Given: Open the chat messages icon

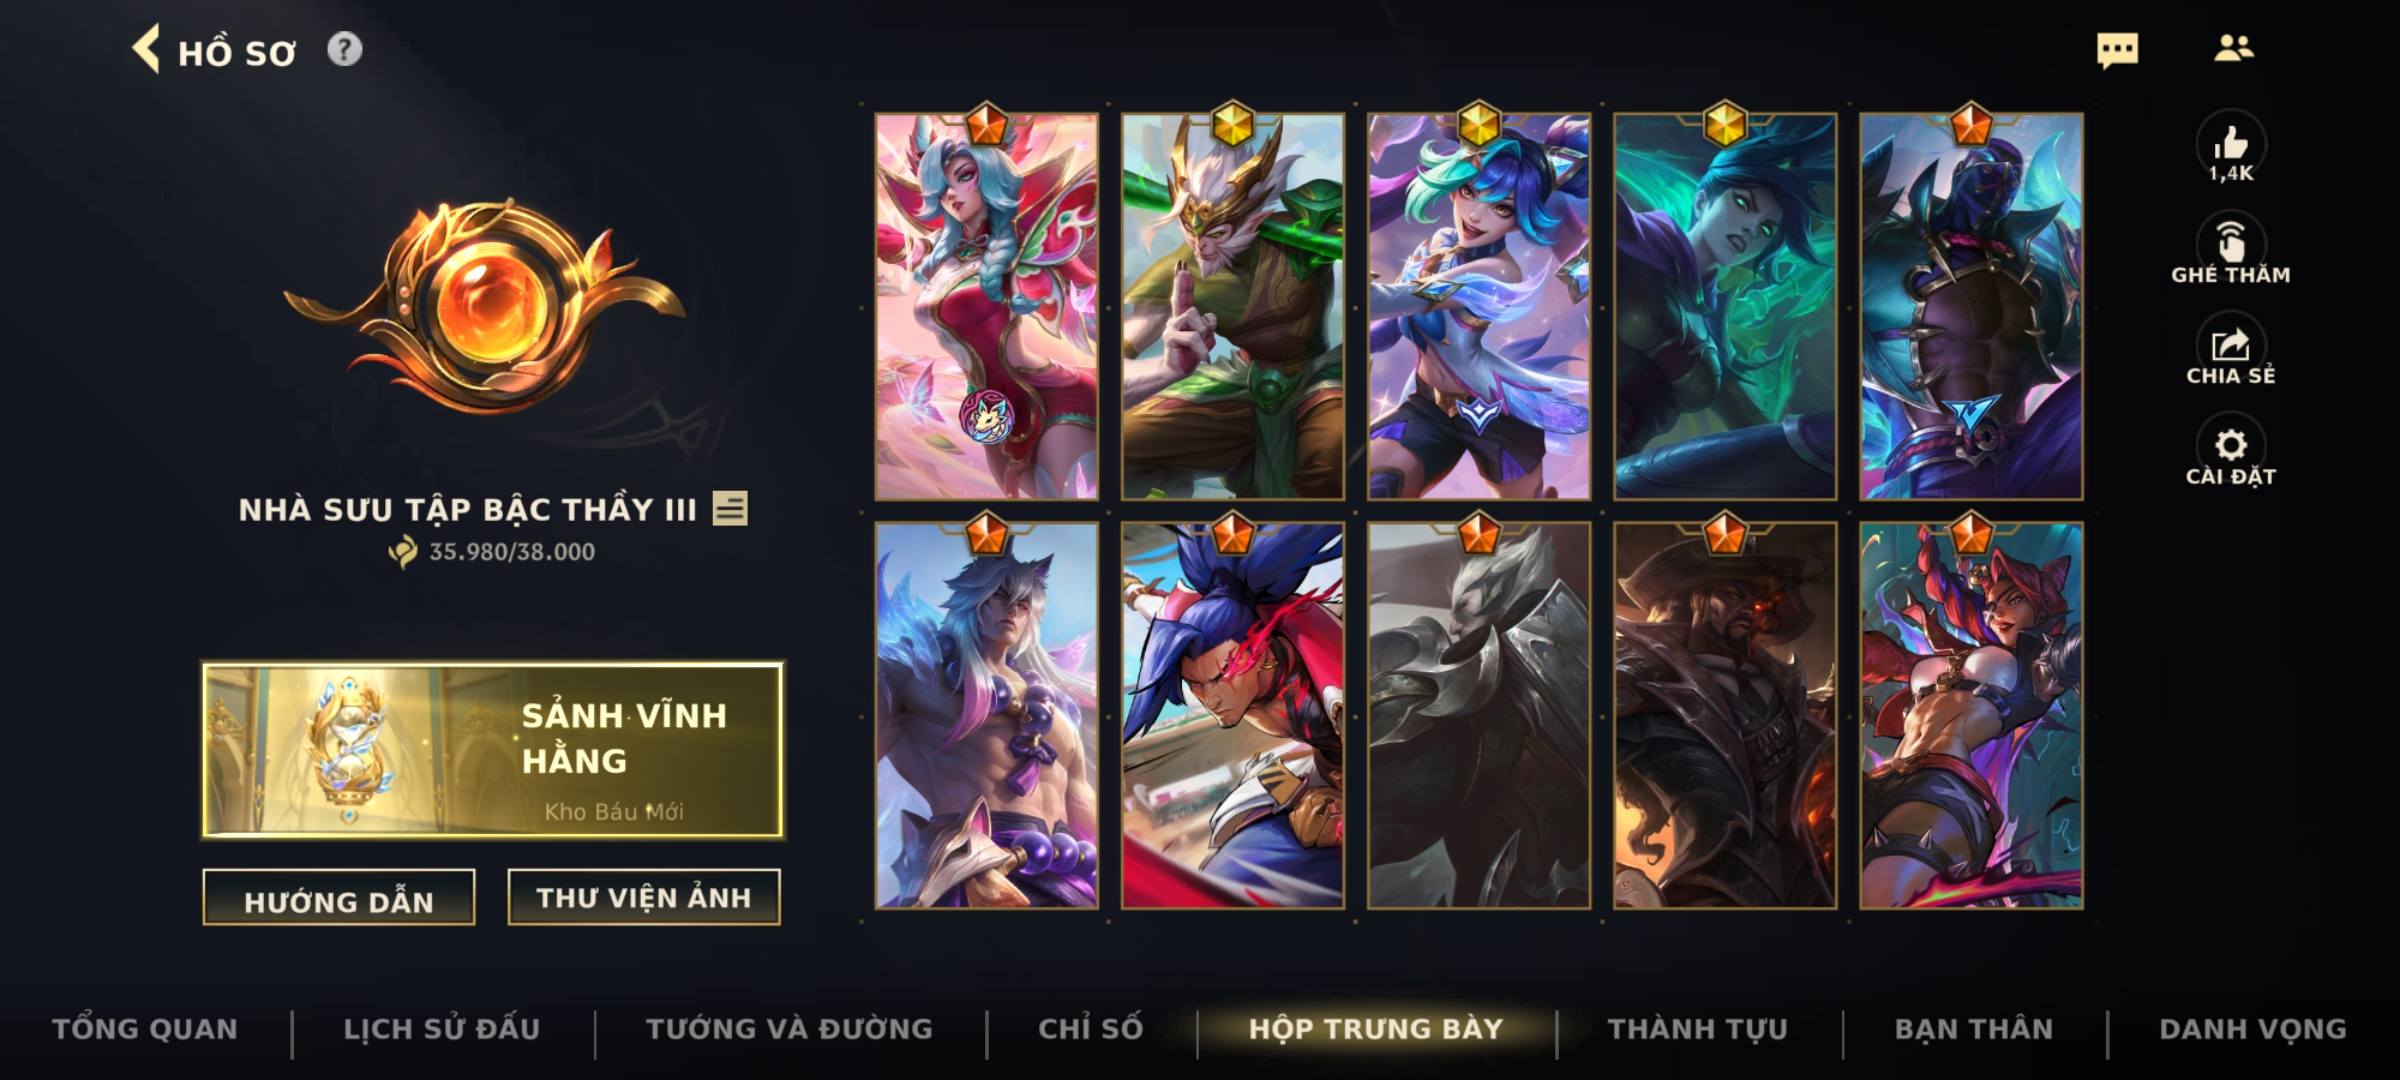Looking at the screenshot, I should click(2117, 50).
